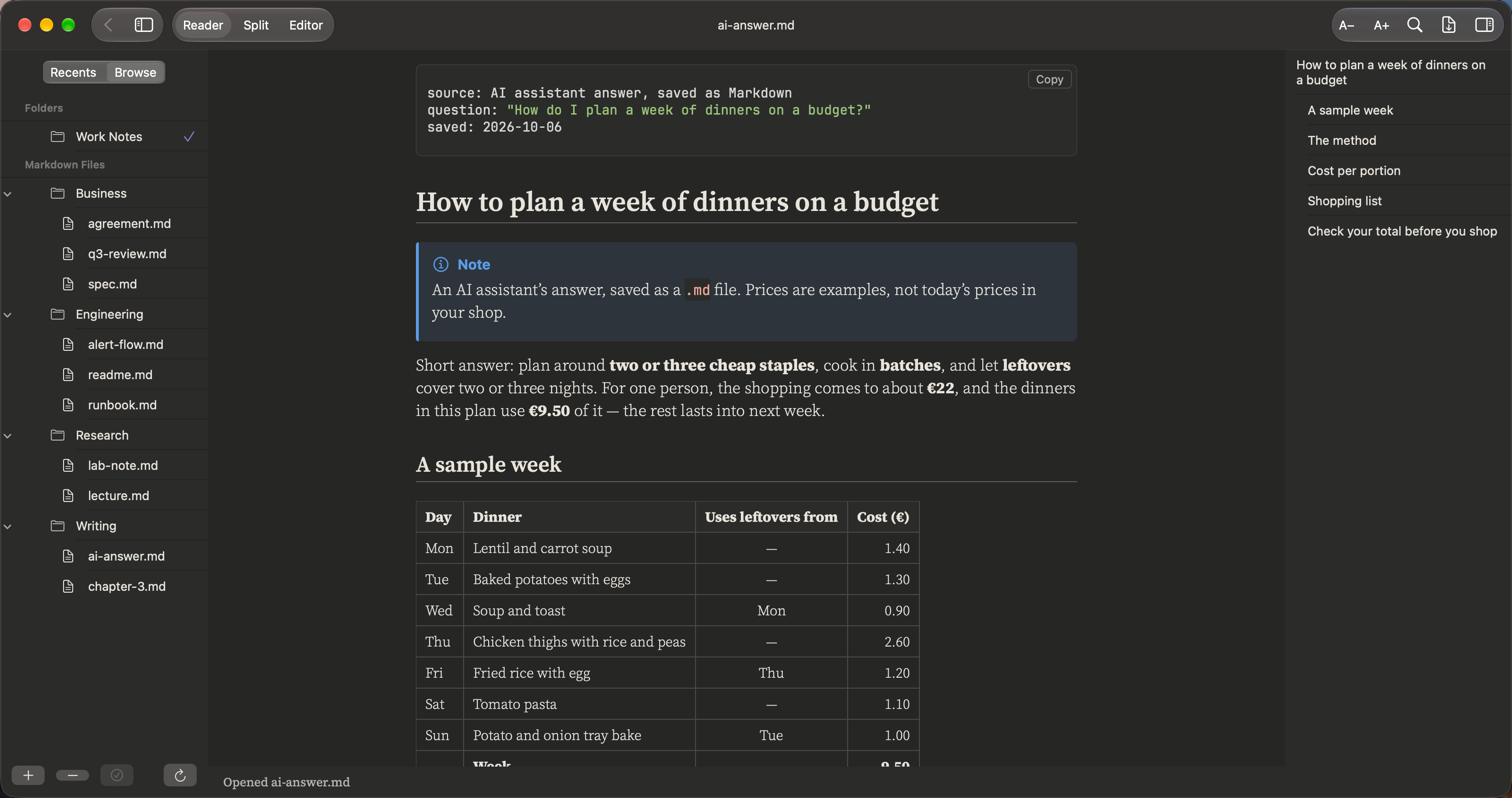Switch to Reader mode
1512x798 pixels.
(x=203, y=25)
